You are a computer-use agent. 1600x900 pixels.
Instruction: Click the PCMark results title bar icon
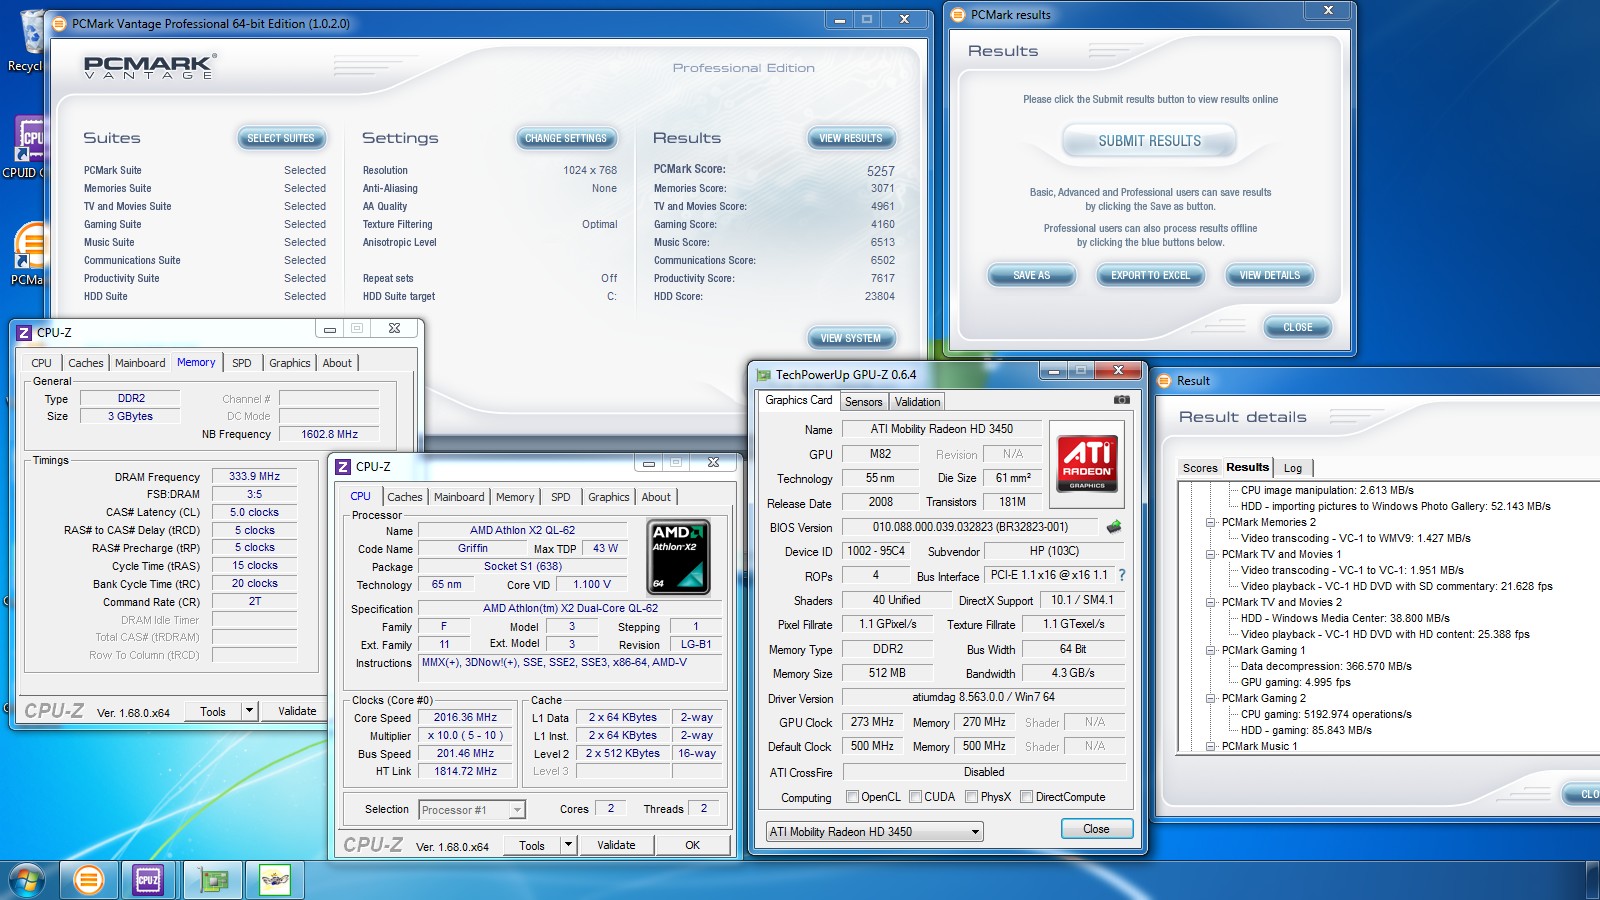958,15
